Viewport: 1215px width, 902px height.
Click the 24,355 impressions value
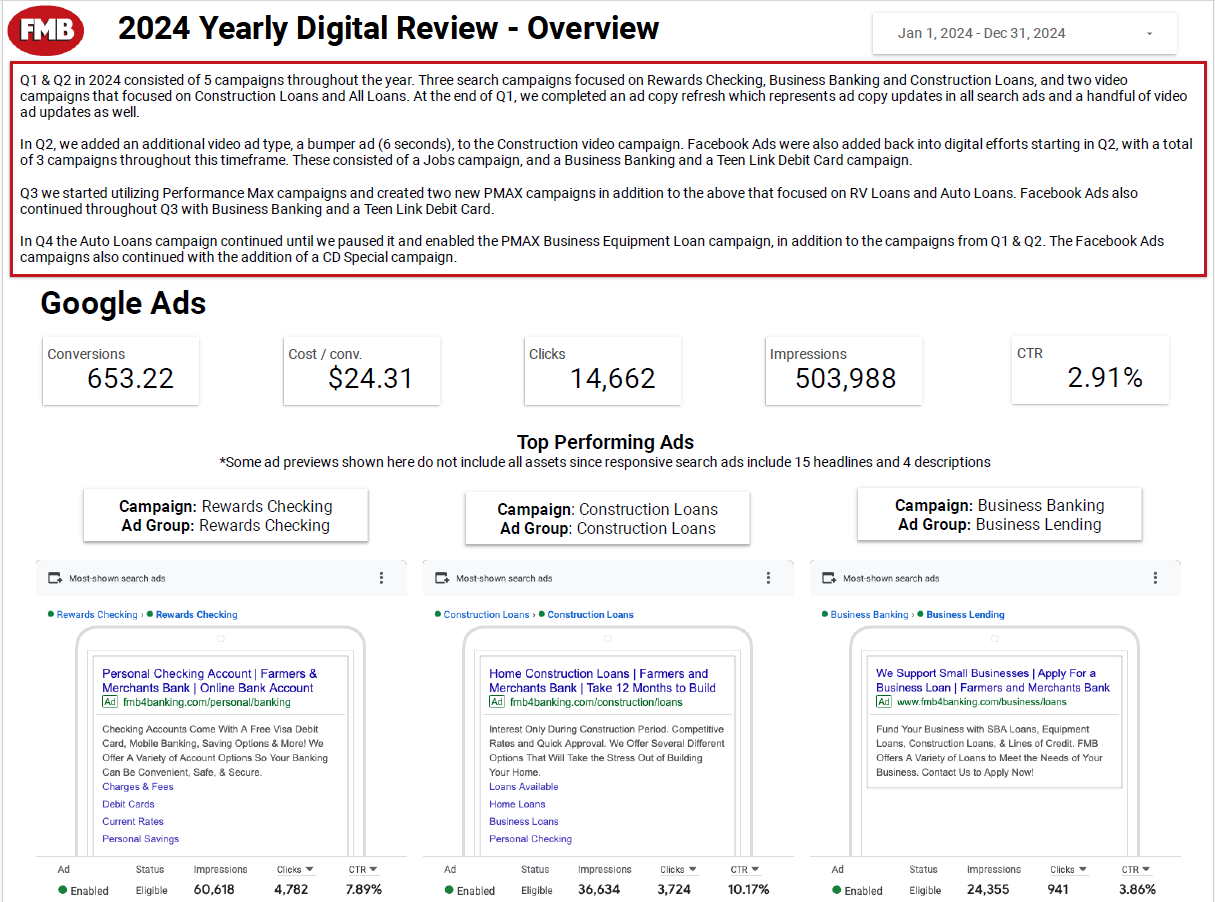point(987,890)
